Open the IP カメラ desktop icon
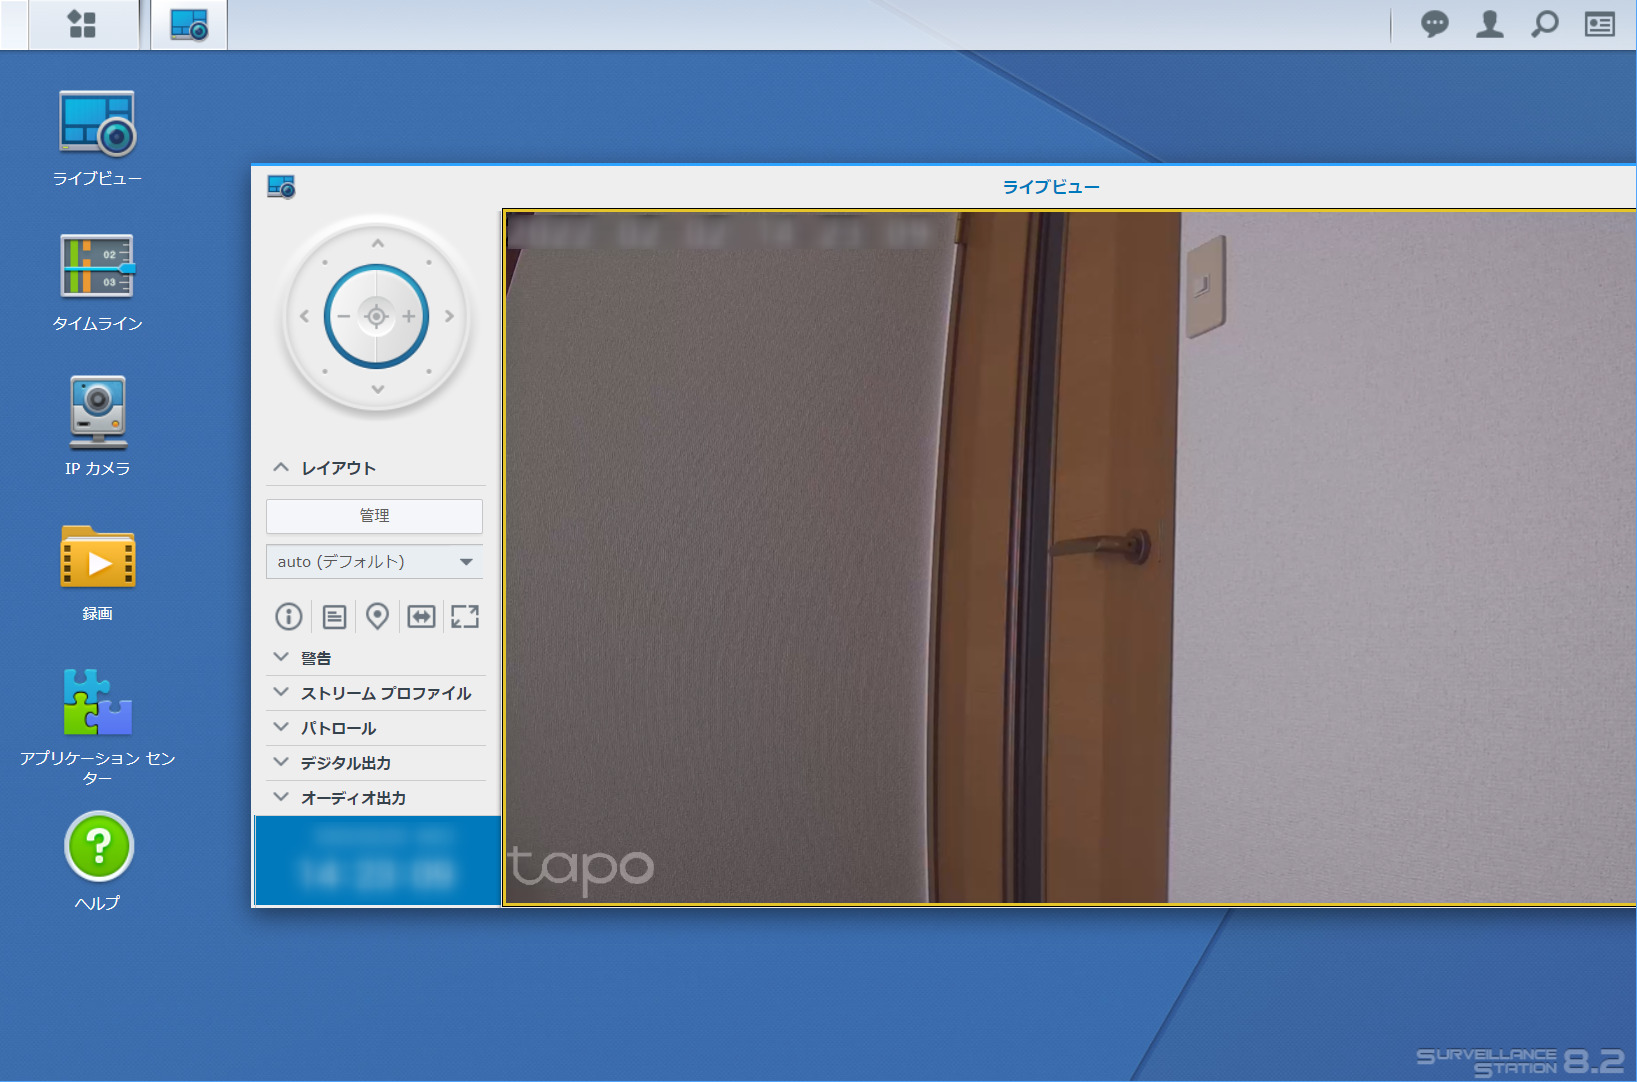 tap(97, 427)
